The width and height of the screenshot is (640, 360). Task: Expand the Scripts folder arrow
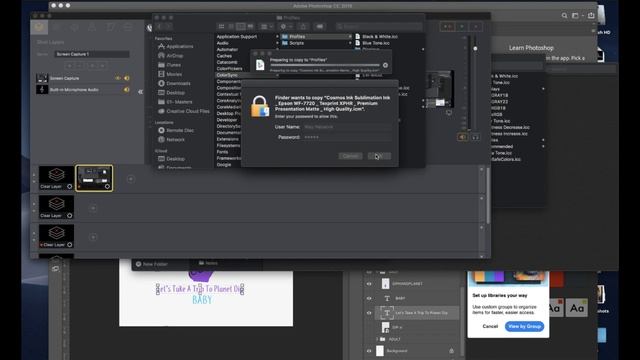350,43
